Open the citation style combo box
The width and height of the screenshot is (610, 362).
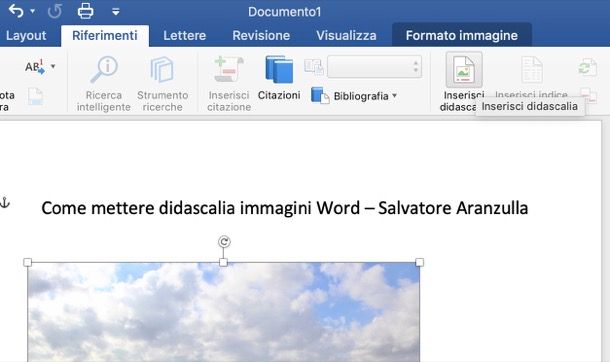click(374, 67)
